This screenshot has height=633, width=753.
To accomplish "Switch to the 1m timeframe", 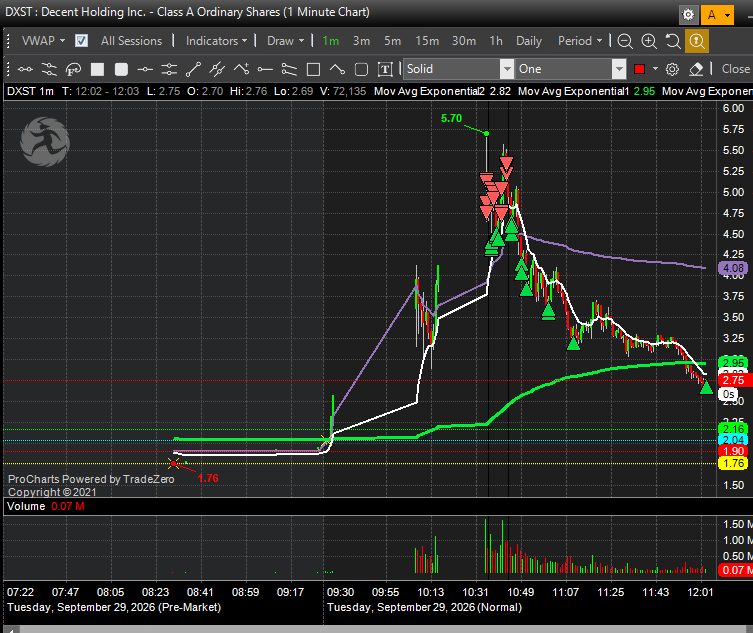I will tap(331, 41).
